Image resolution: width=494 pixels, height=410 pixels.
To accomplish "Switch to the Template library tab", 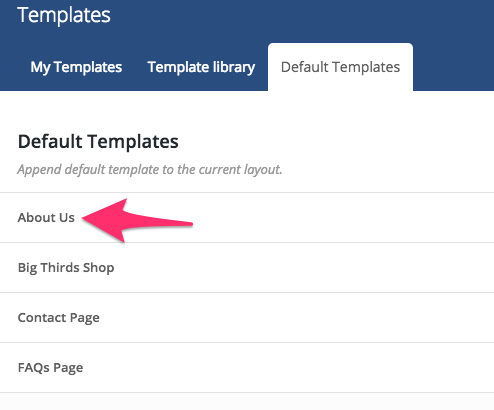I will tap(201, 67).
